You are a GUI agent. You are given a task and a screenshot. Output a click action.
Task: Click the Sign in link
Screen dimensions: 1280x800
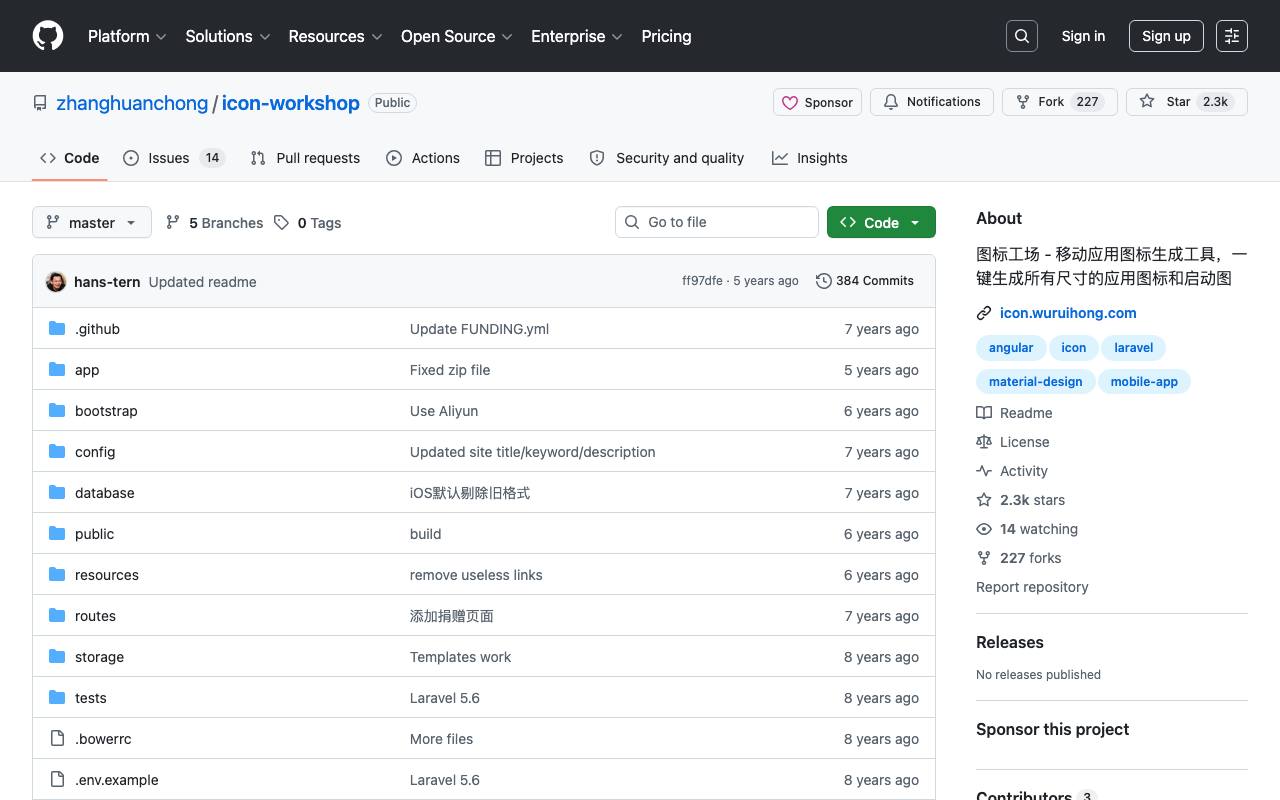click(x=1083, y=36)
